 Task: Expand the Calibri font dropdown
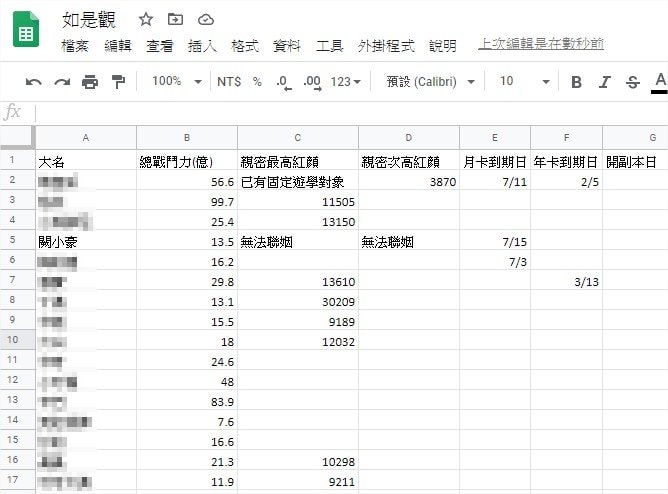[431, 82]
